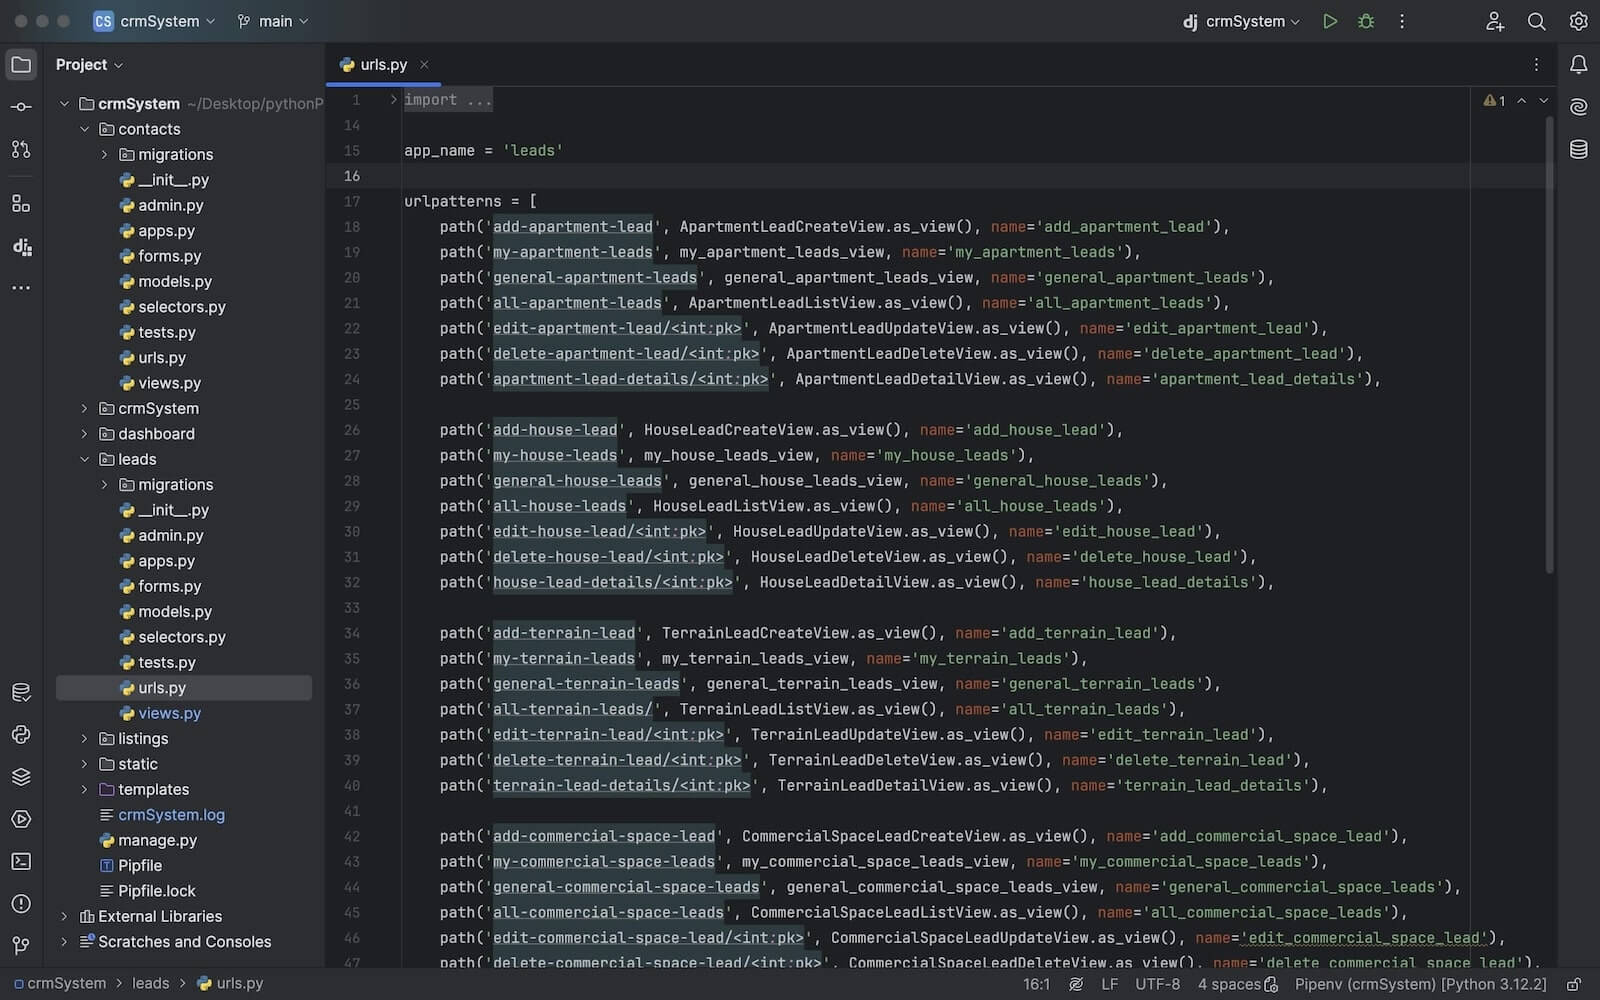Viewport: 1600px width, 1000px height.
Task: Open the main branch dropdown
Action: (x=273, y=21)
